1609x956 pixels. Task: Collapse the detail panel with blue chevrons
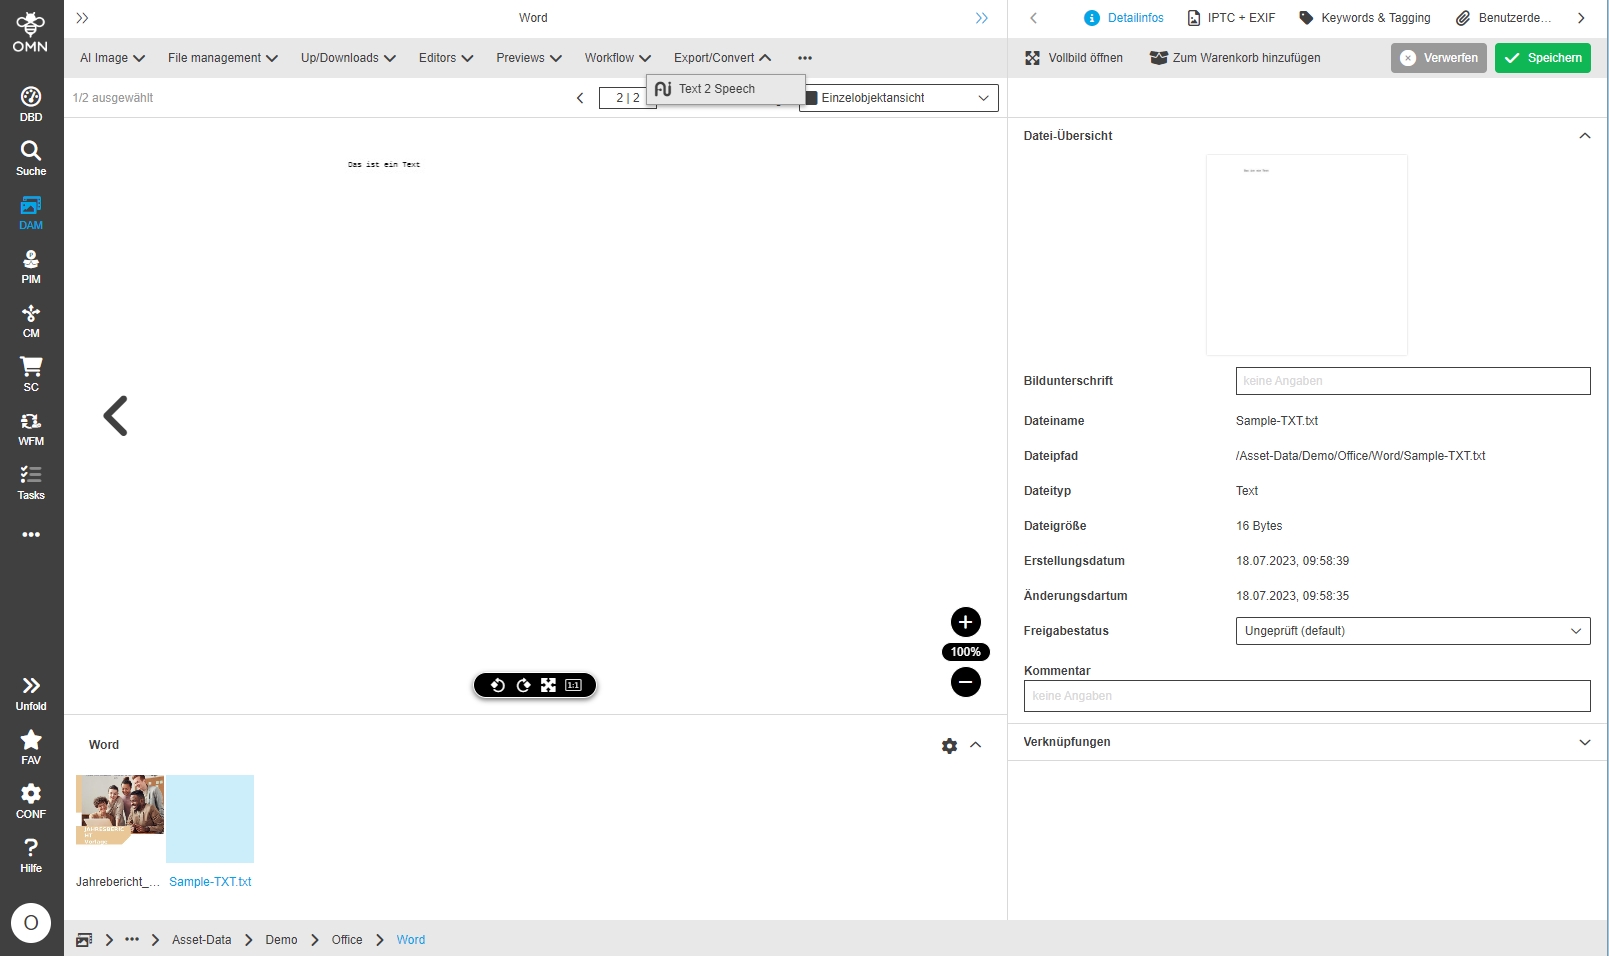[x=982, y=18]
